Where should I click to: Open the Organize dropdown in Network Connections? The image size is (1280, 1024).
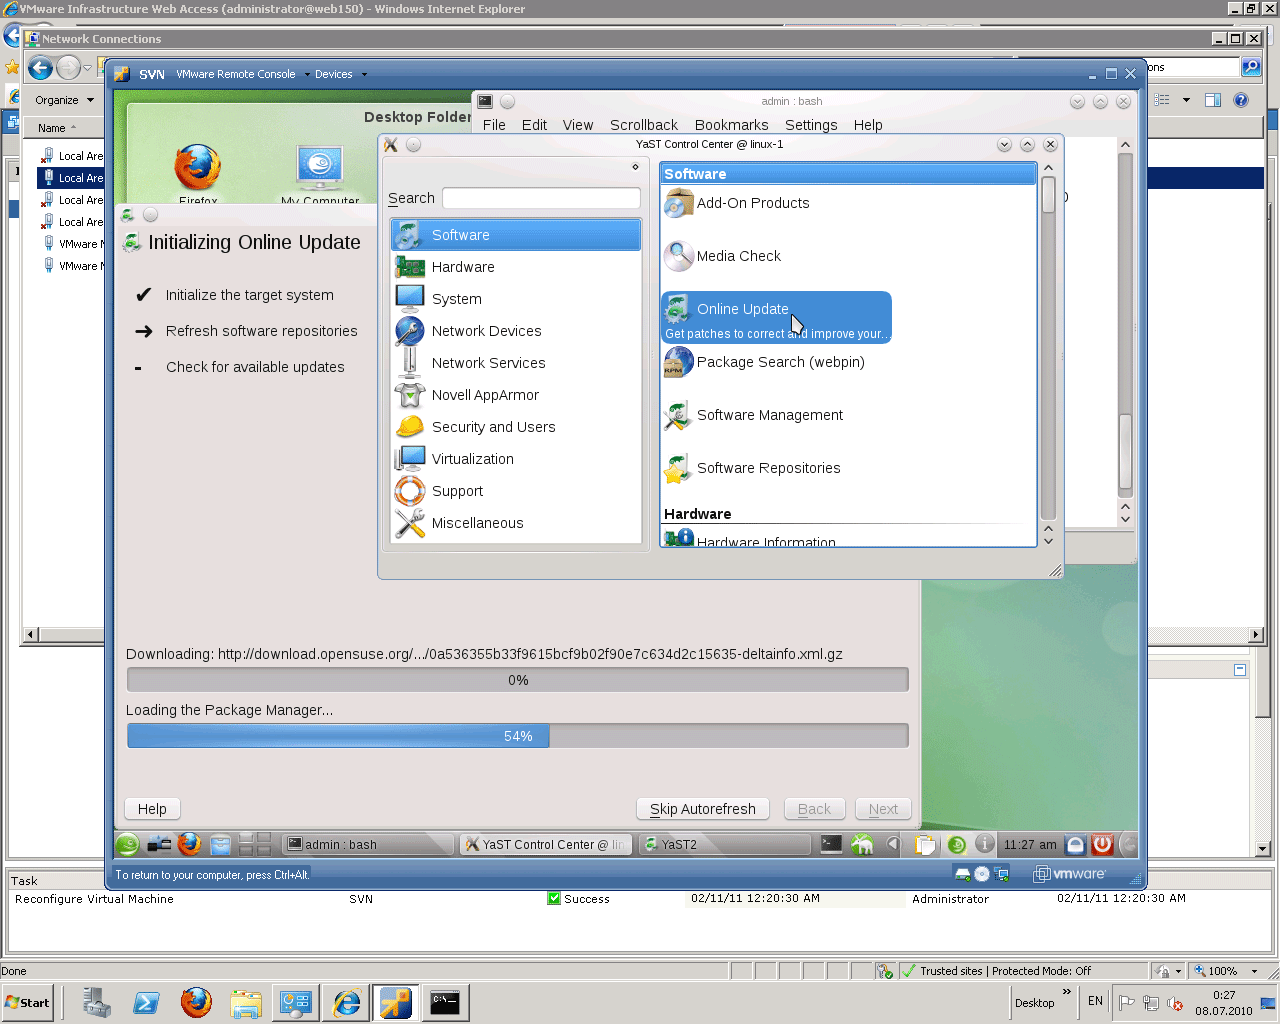pyautogui.click(x=64, y=100)
